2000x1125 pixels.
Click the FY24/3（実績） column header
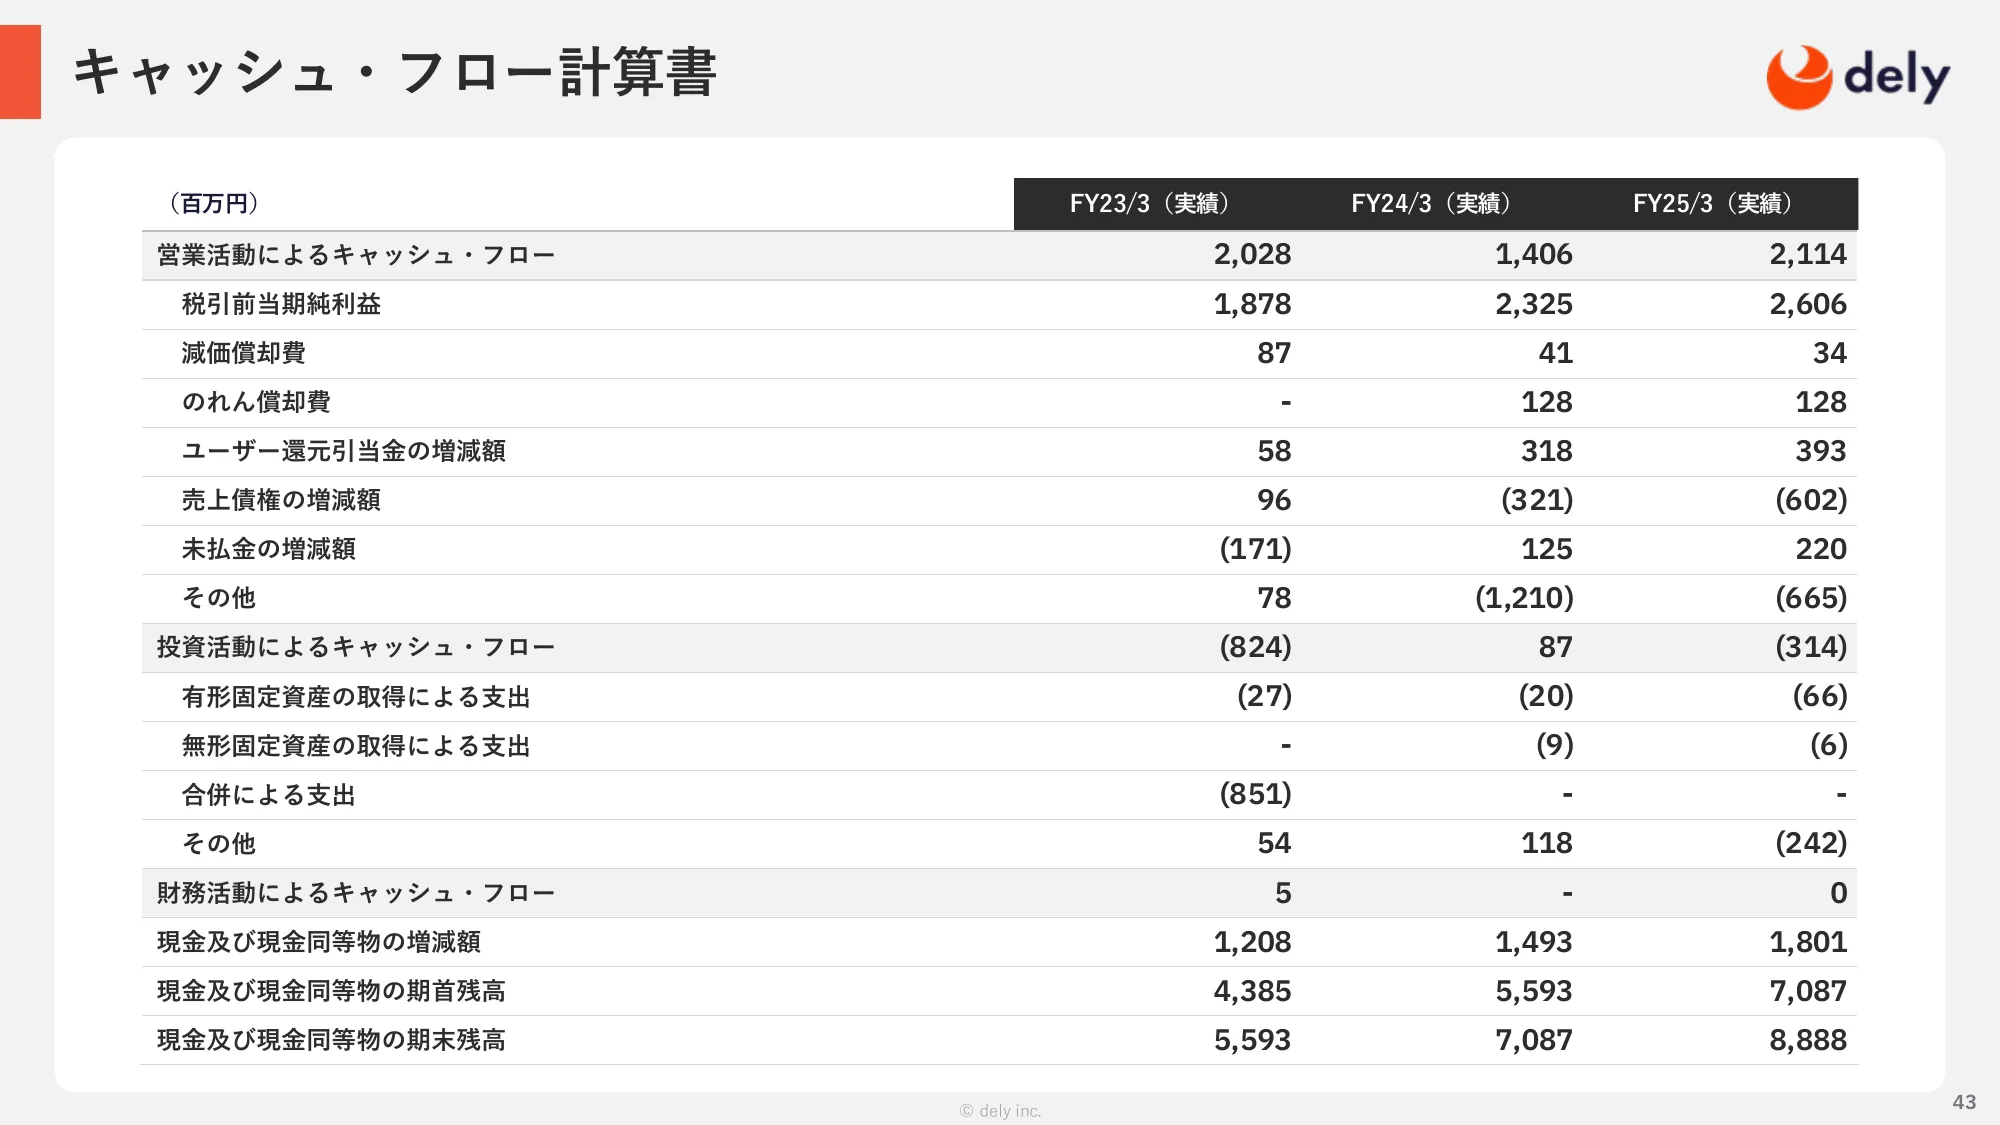coord(1430,204)
